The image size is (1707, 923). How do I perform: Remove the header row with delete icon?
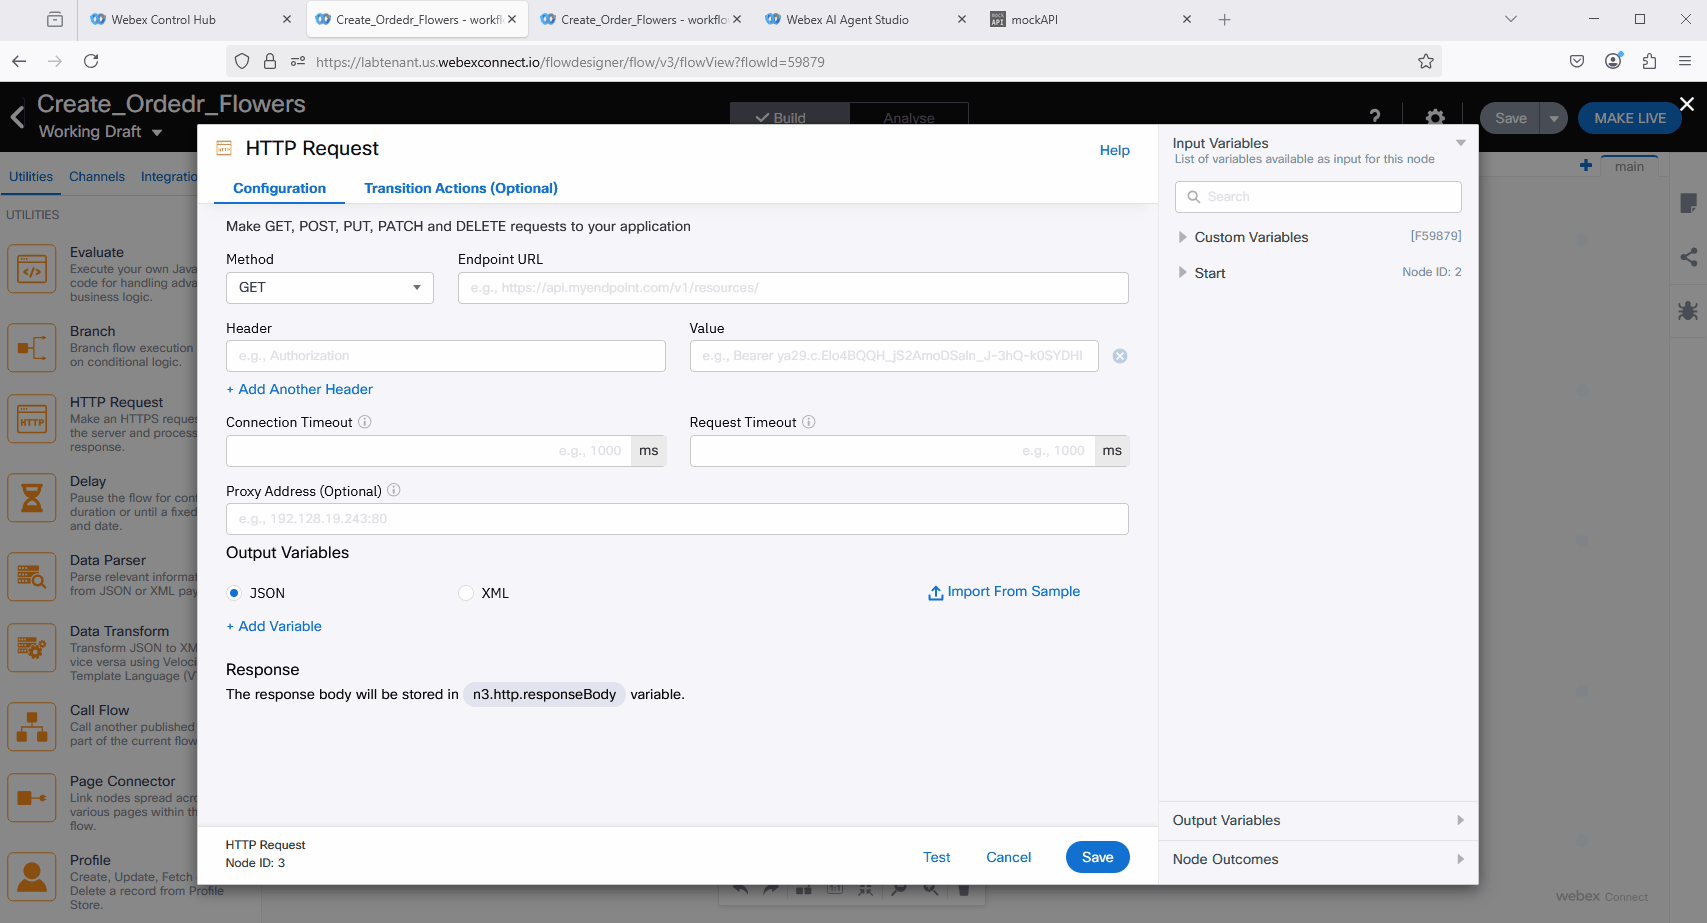pos(1120,356)
